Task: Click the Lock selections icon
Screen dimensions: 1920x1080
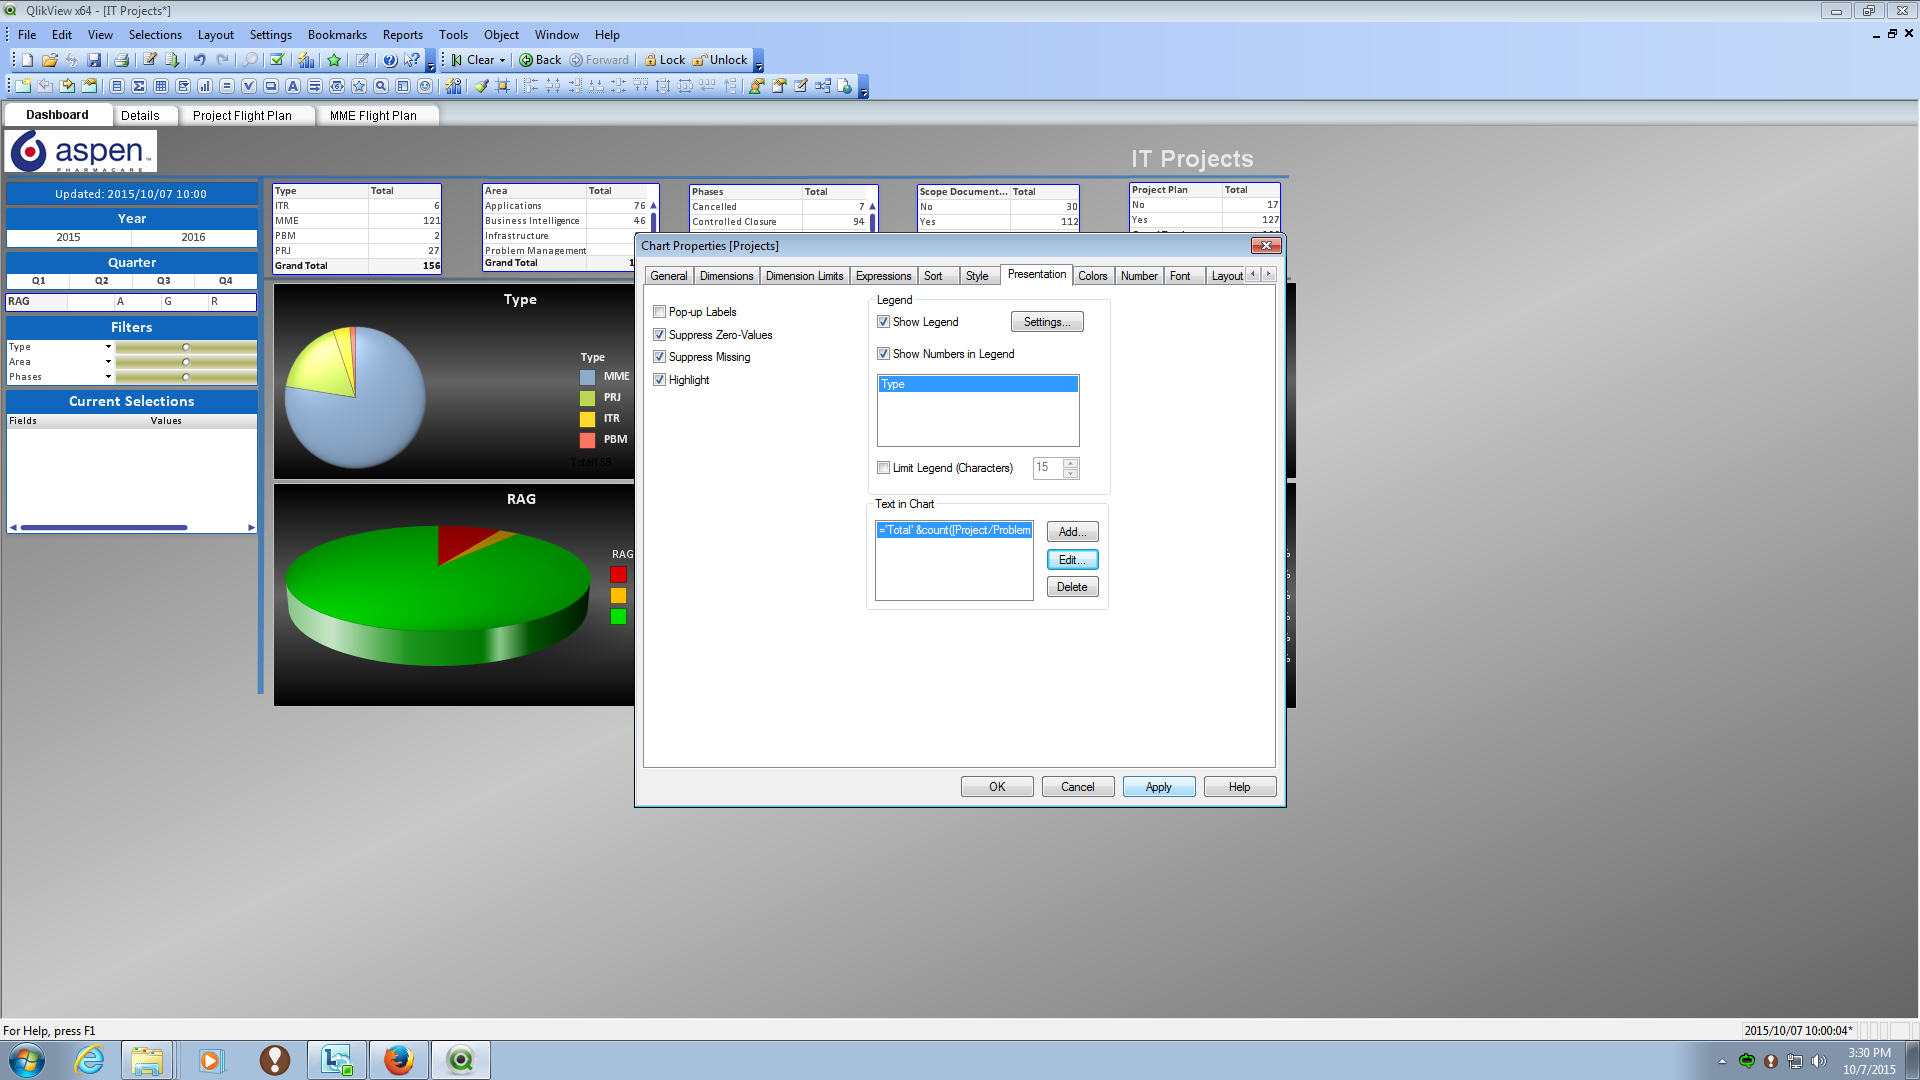Action: pos(651,60)
